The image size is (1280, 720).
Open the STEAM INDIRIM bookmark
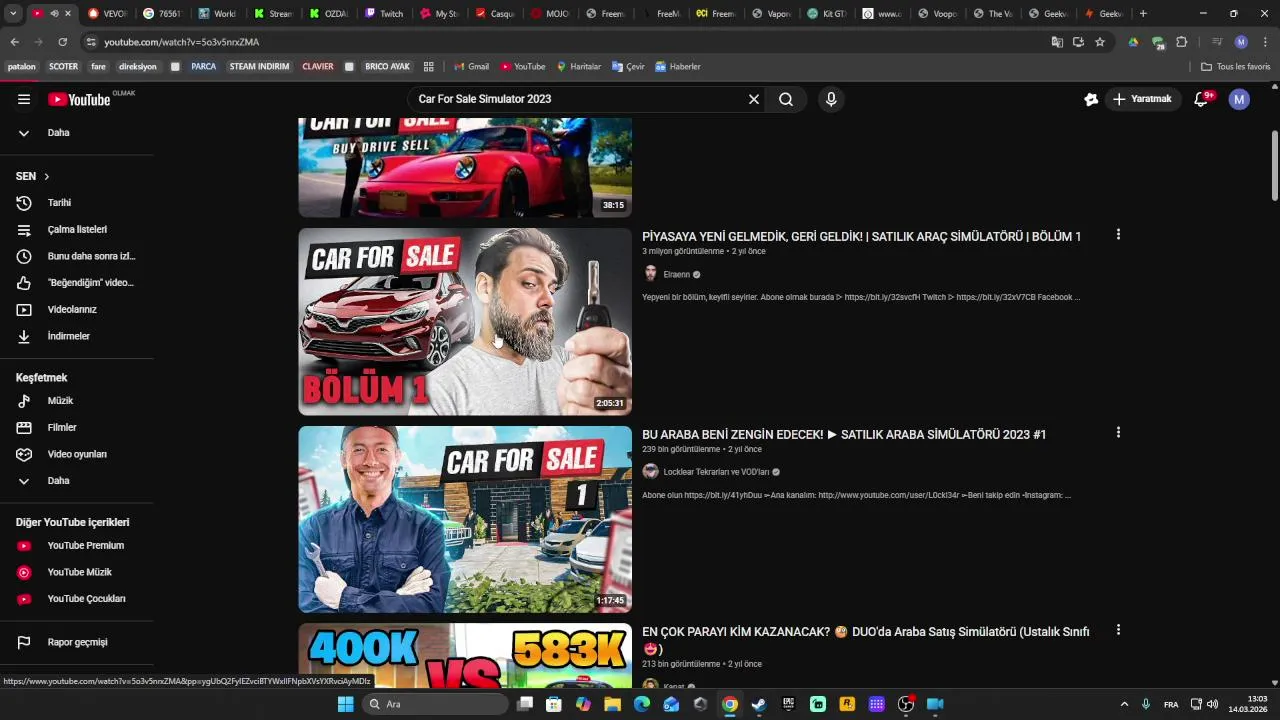[259, 67]
